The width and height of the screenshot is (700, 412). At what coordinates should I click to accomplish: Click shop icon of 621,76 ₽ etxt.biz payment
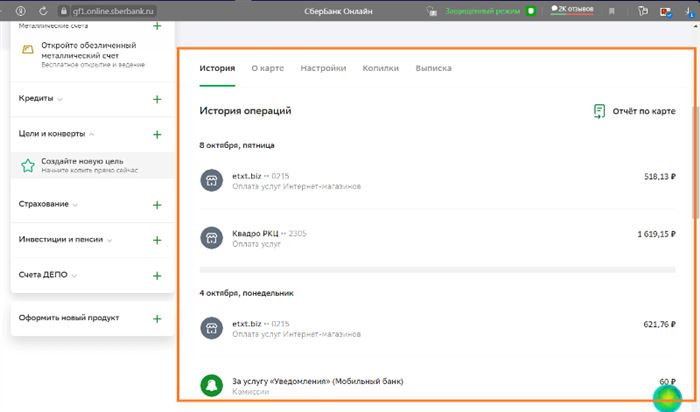pyautogui.click(x=212, y=328)
